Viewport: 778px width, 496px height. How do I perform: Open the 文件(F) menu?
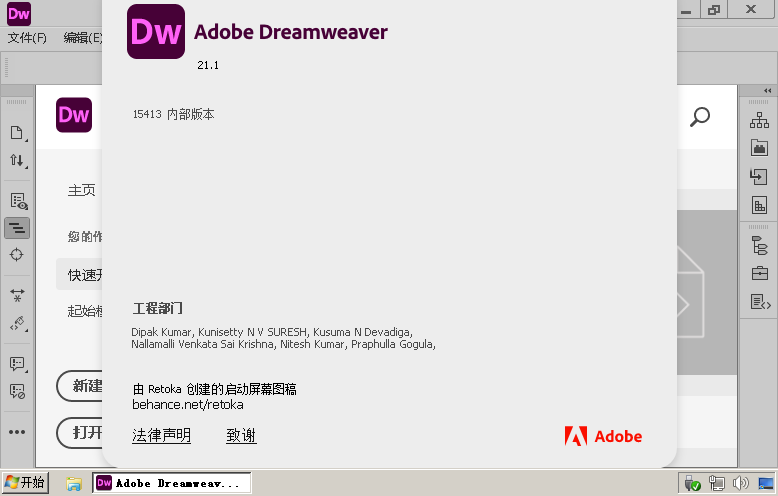pyautogui.click(x=27, y=38)
